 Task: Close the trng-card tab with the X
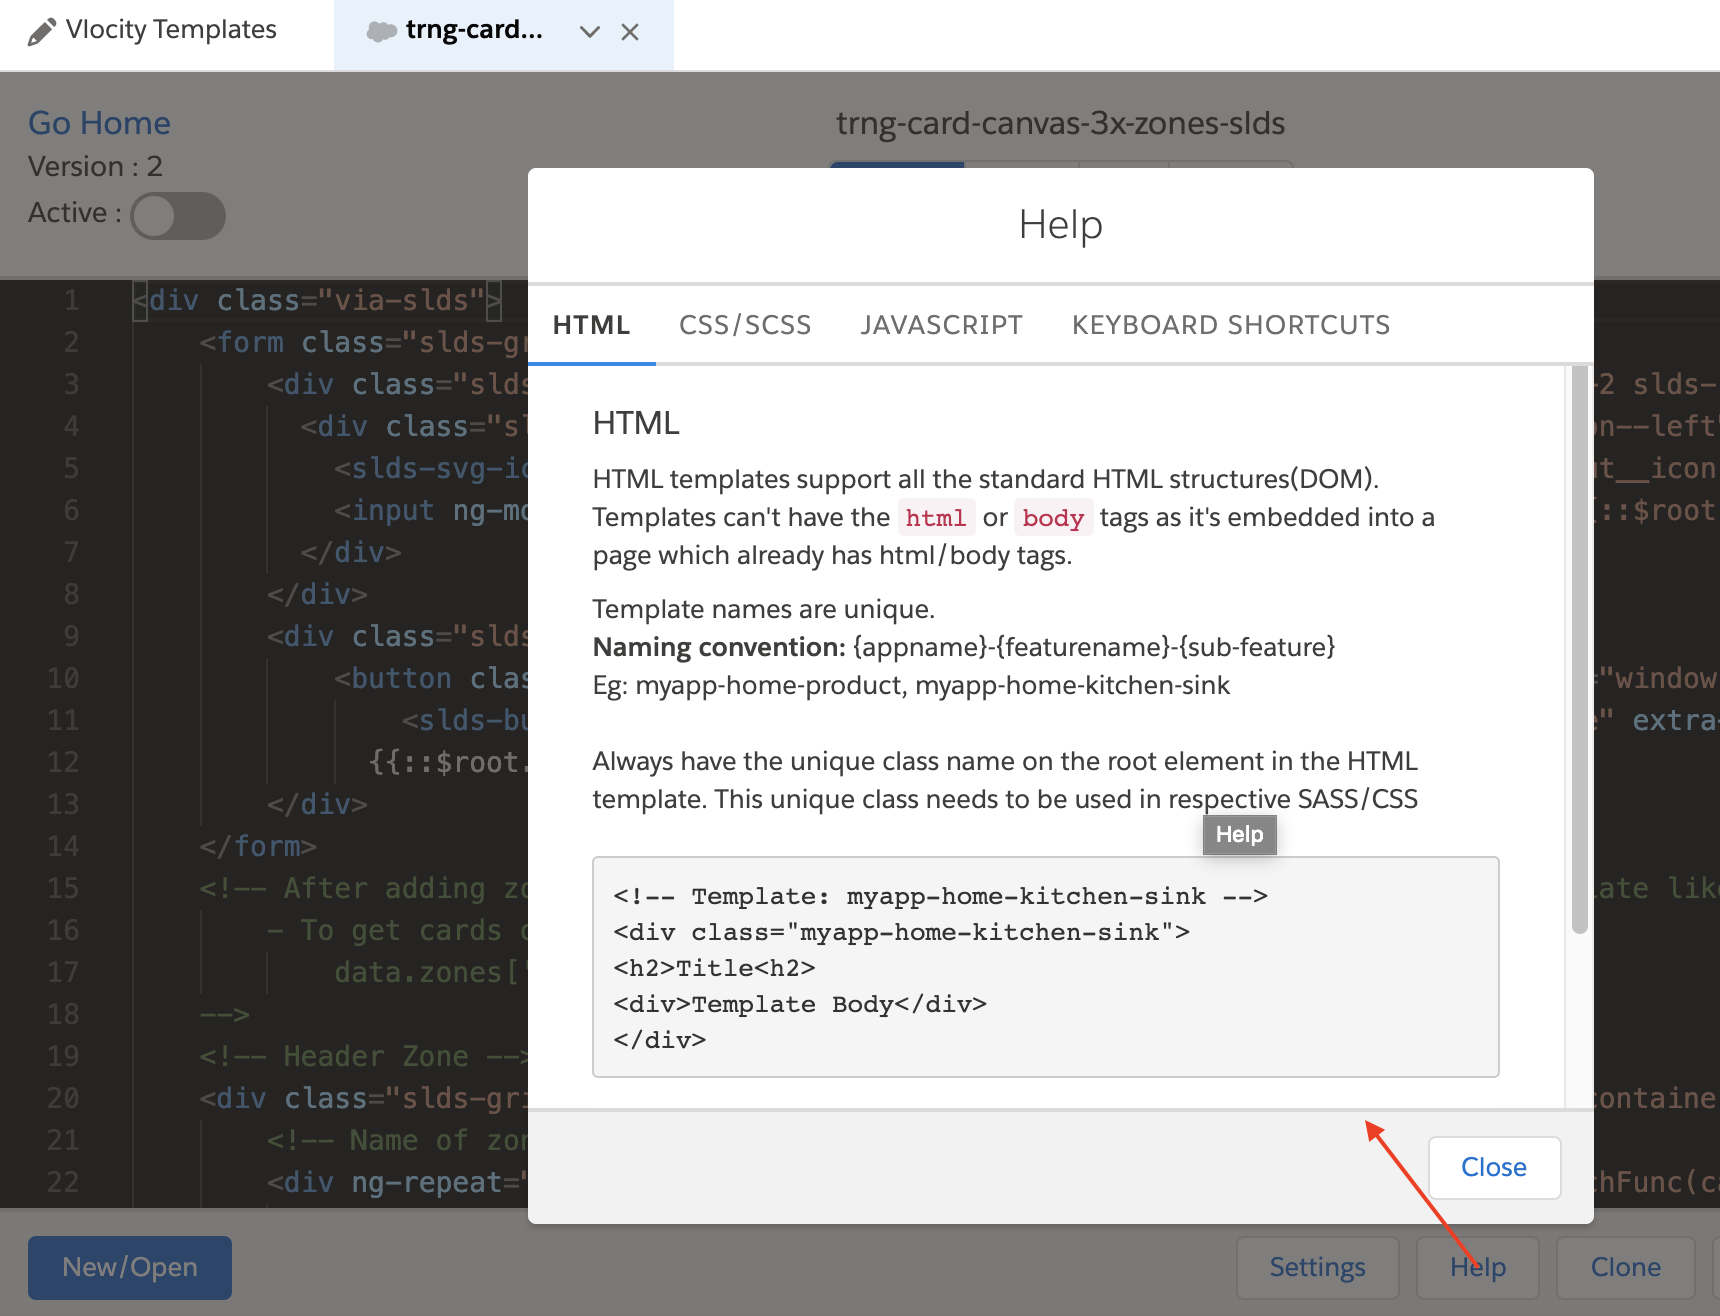coord(630,32)
